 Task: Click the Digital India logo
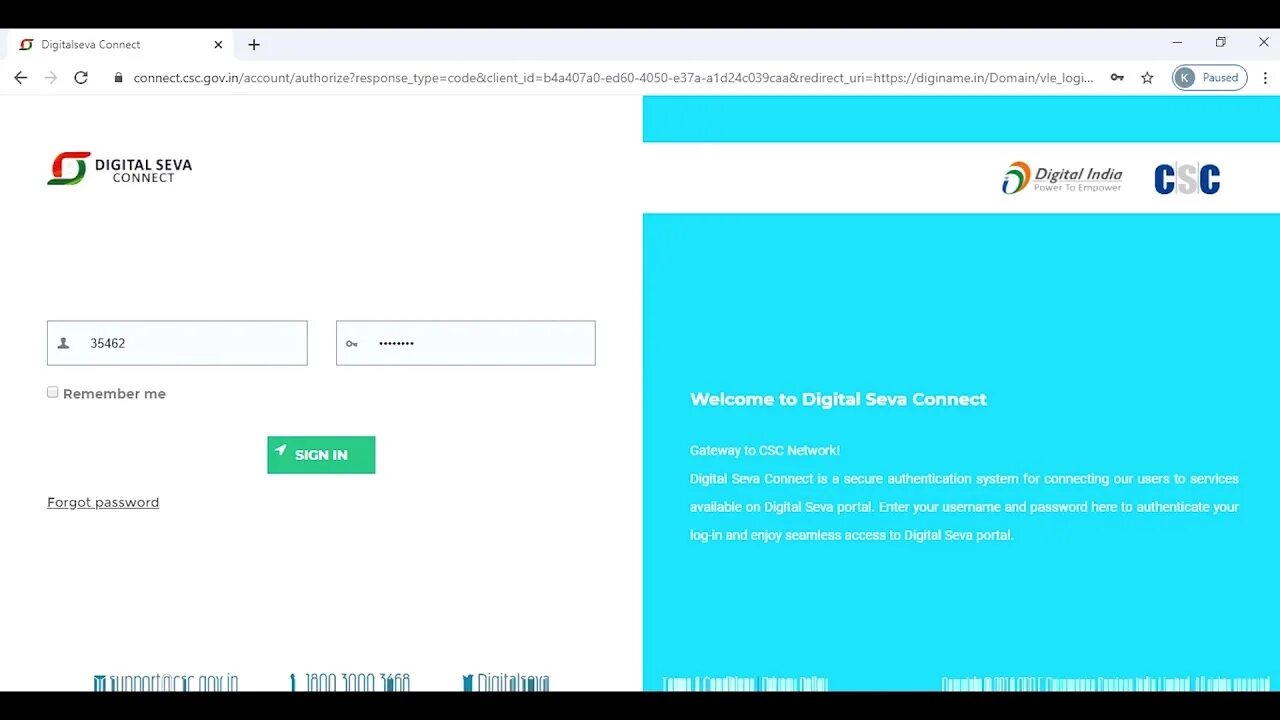point(1062,178)
